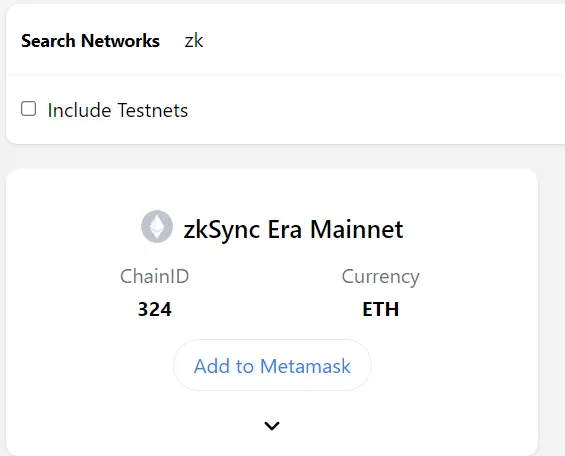The height and width of the screenshot is (456, 565).
Task: Click the word Mainnet in card title
Action: (357, 229)
